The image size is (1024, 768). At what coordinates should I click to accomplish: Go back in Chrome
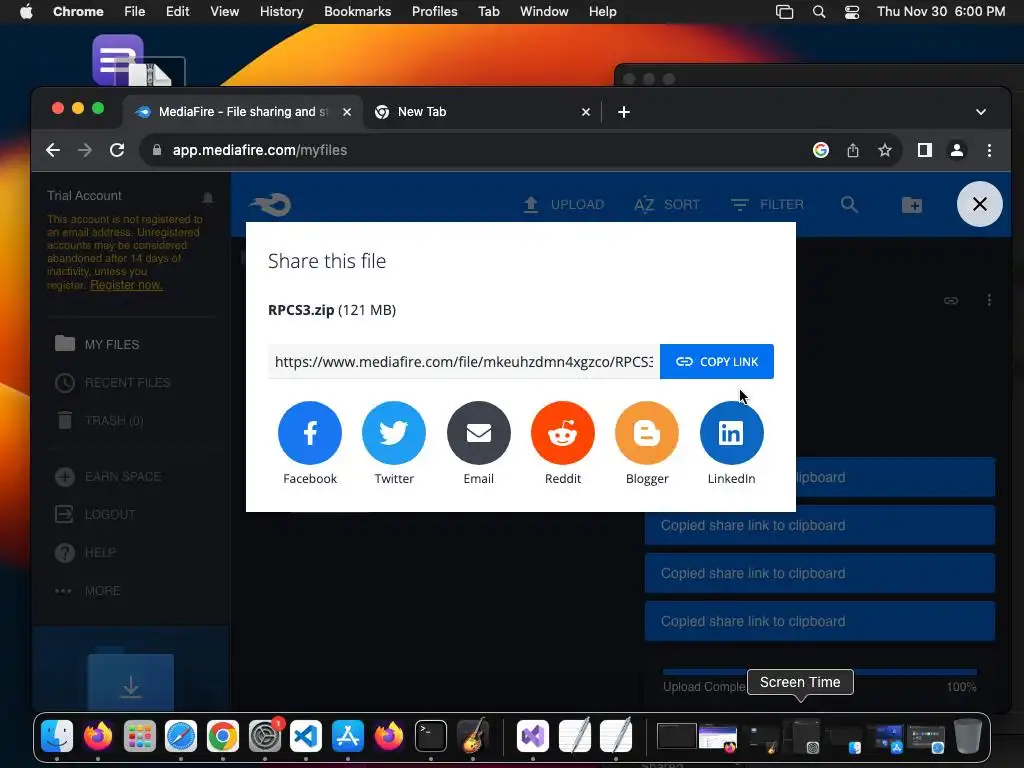[53, 150]
